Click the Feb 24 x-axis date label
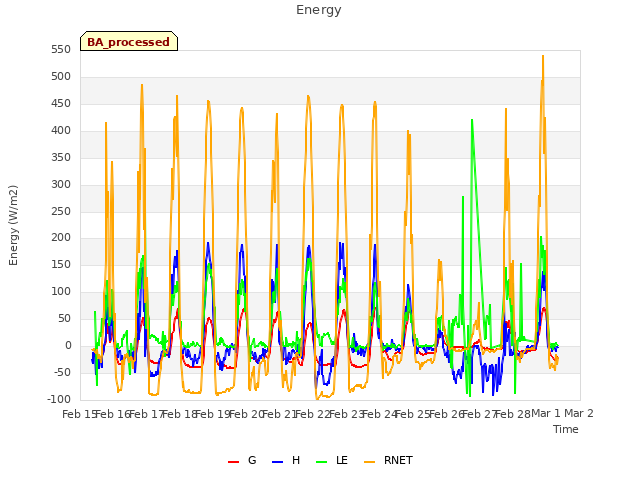 (x=379, y=414)
